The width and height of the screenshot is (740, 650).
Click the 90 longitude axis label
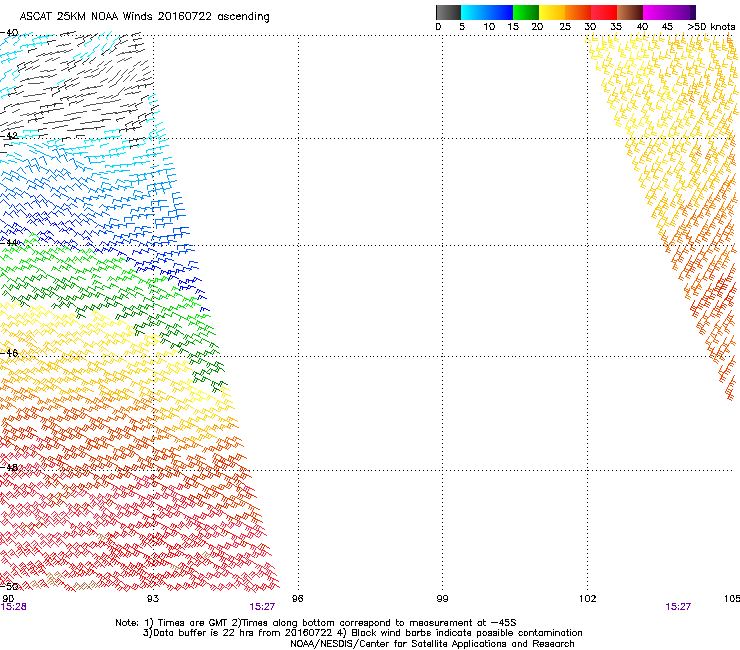point(8,599)
